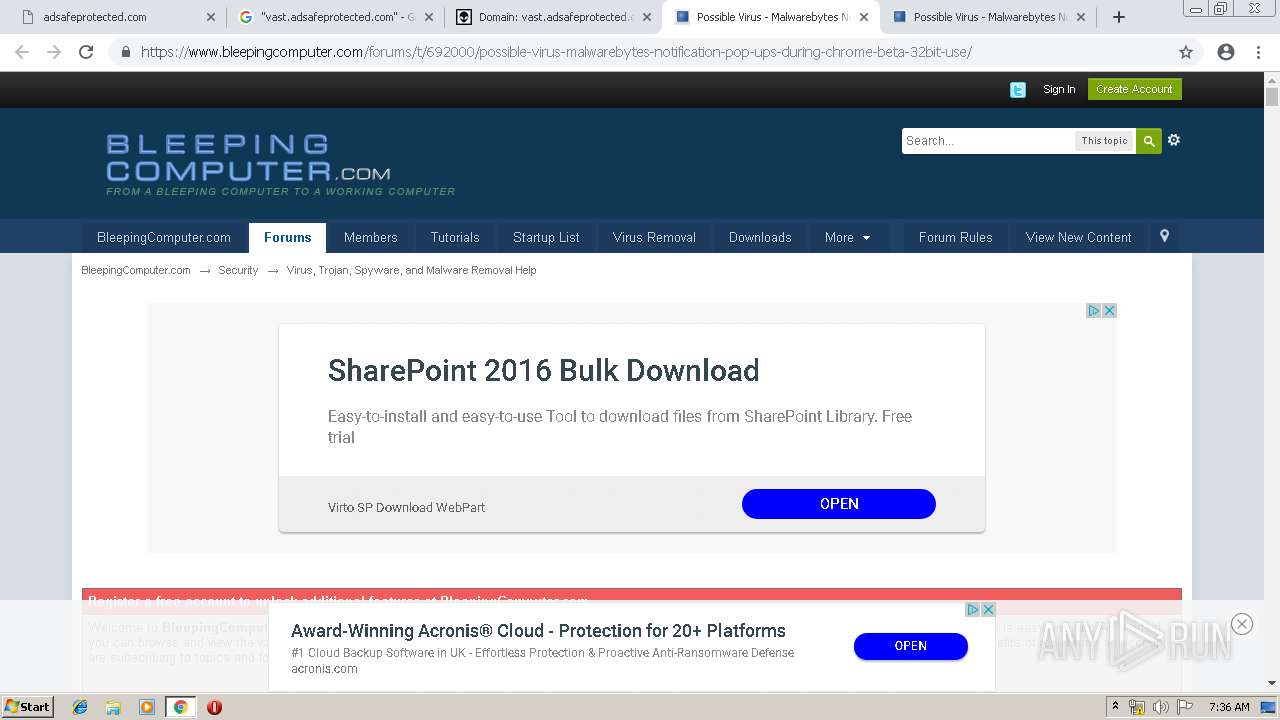Click View New Content

[1078, 237]
